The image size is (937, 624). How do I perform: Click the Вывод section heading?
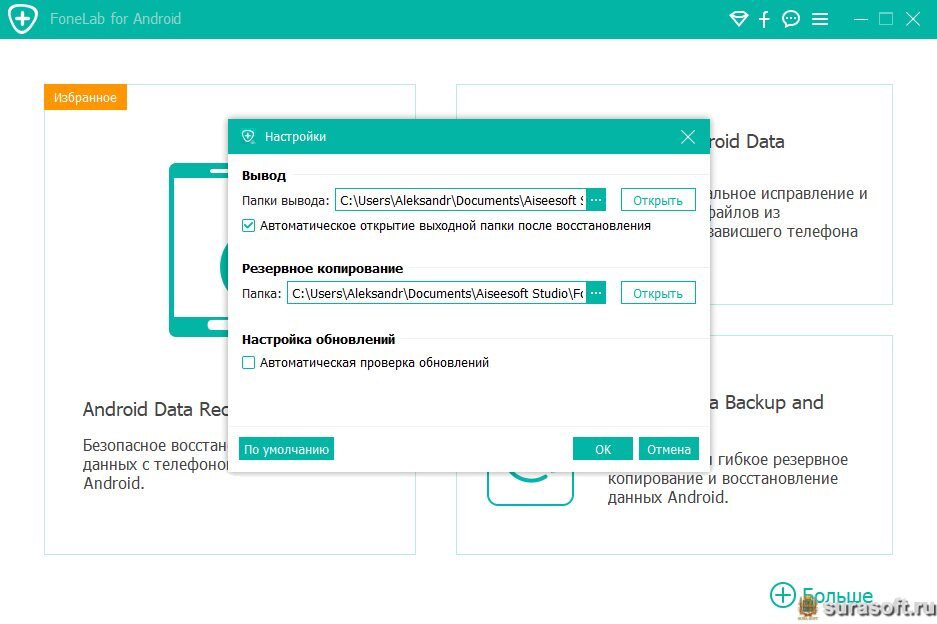point(264,176)
